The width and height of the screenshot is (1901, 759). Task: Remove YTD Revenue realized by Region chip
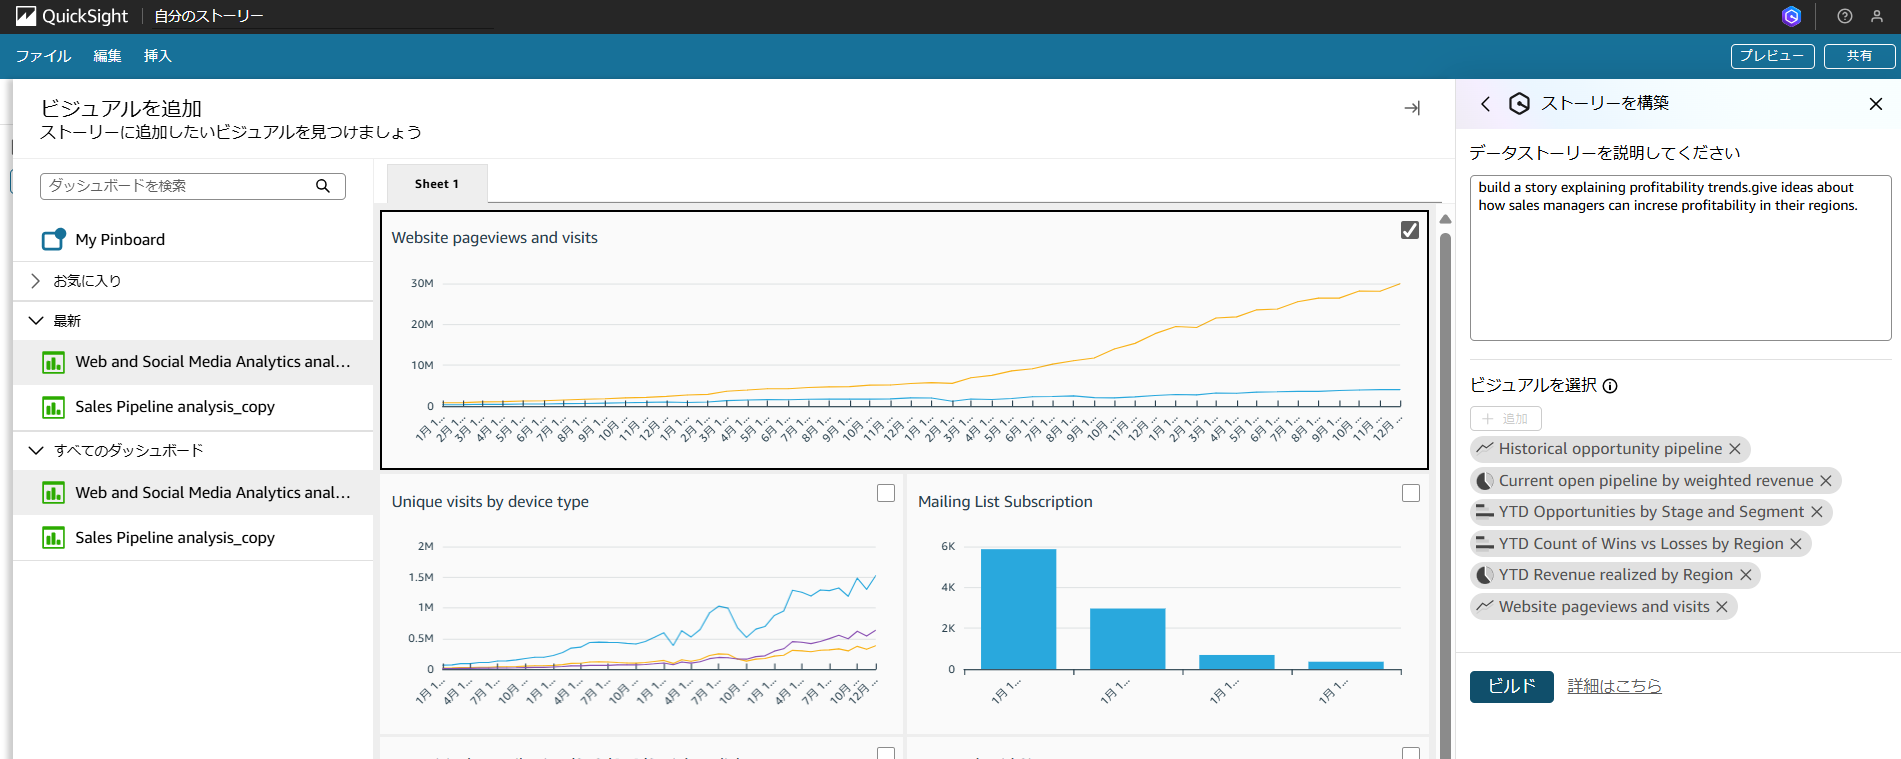pos(1746,575)
